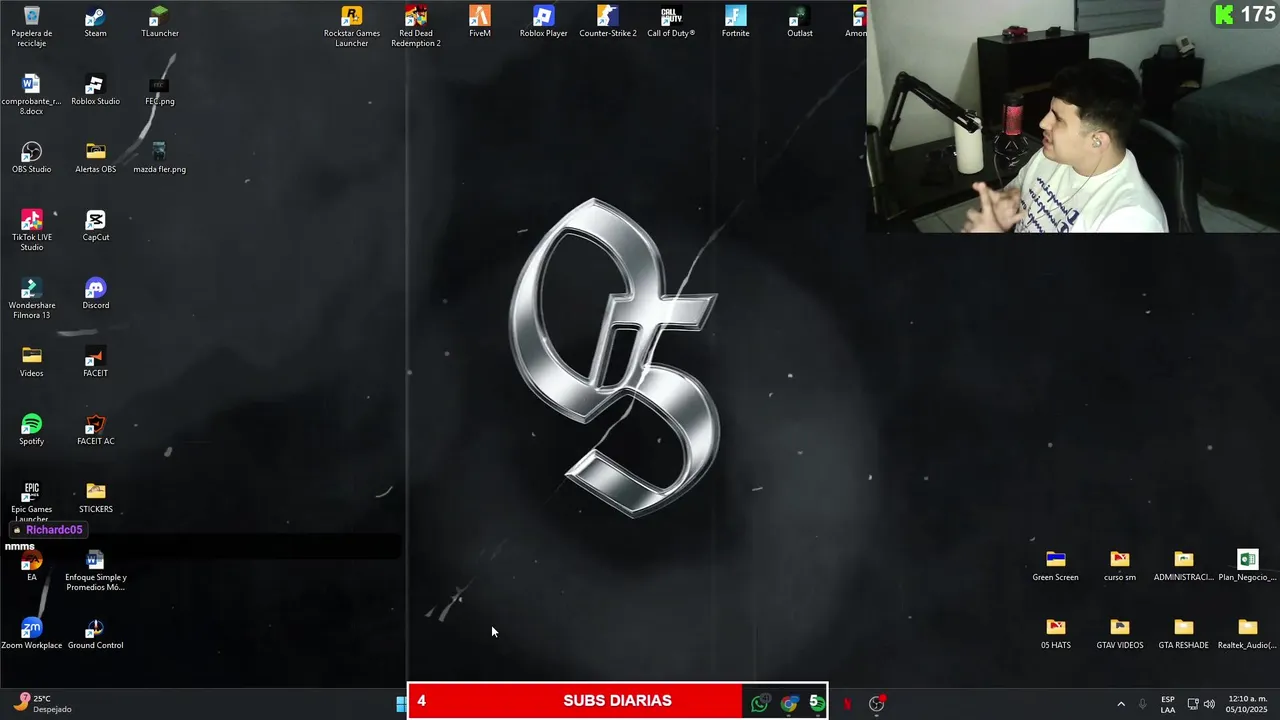
Task: Select the Wondershare Filmora 13 shortcut
Action: coord(32,299)
